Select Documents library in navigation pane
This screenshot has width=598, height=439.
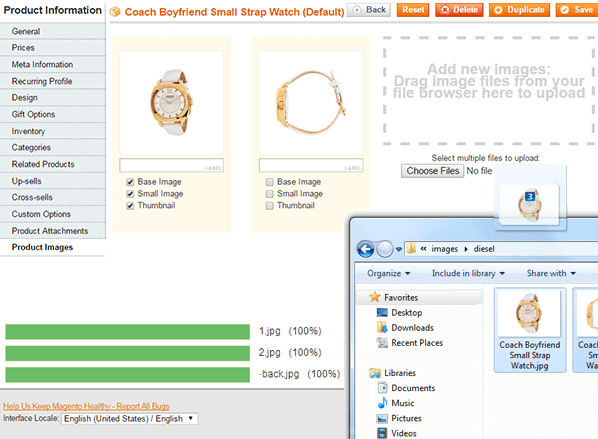pyautogui.click(x=406, y=388)
